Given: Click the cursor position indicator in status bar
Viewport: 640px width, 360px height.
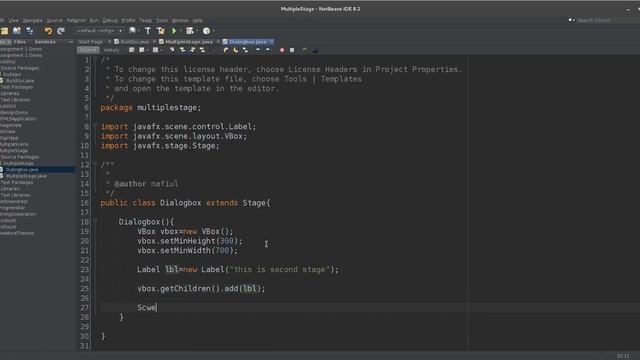Looking at the screenshot, I should pos(623,356).
